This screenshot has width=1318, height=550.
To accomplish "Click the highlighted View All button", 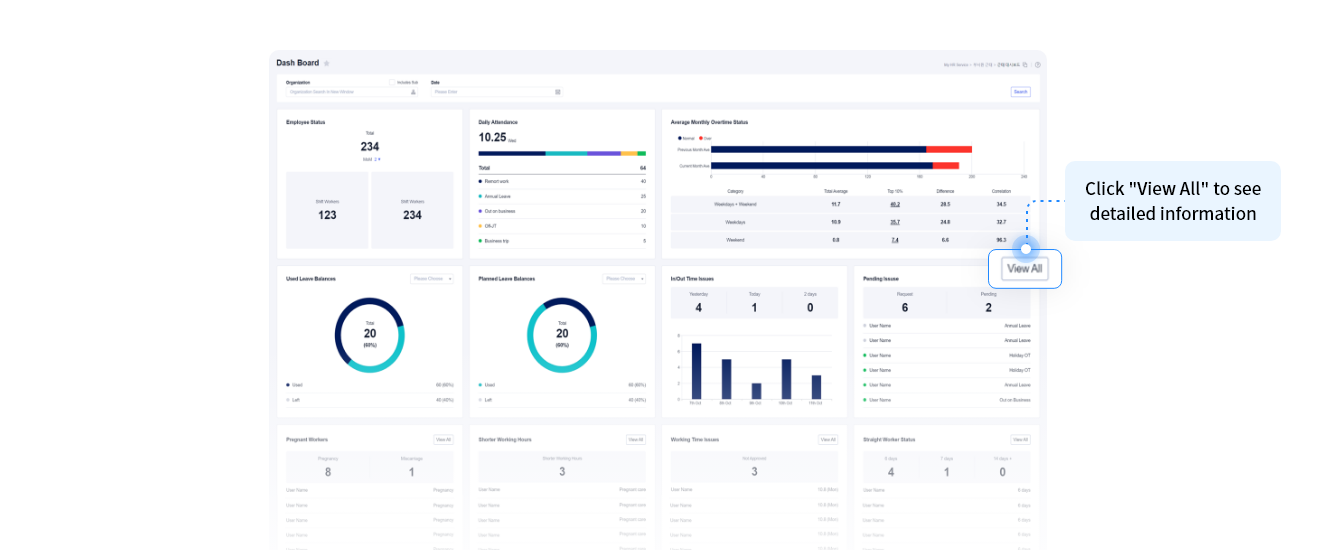I will (x=1025, y=269).
